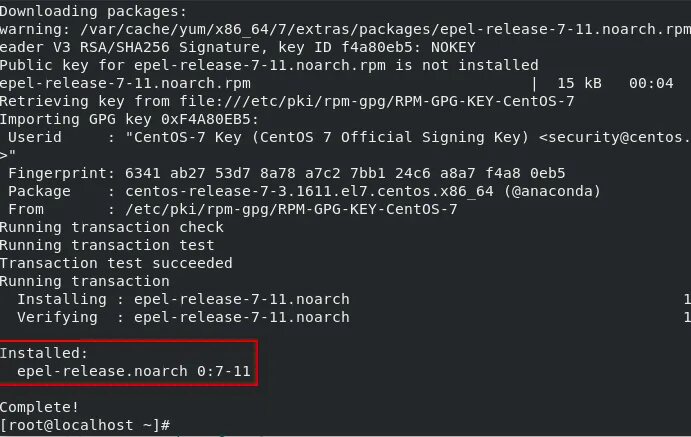This screenshot has width=691, height=437.
Task: Select the epel-release.noarch 0:7-11 installed entry
Action: pyautogui.click(x=133, y=371)
